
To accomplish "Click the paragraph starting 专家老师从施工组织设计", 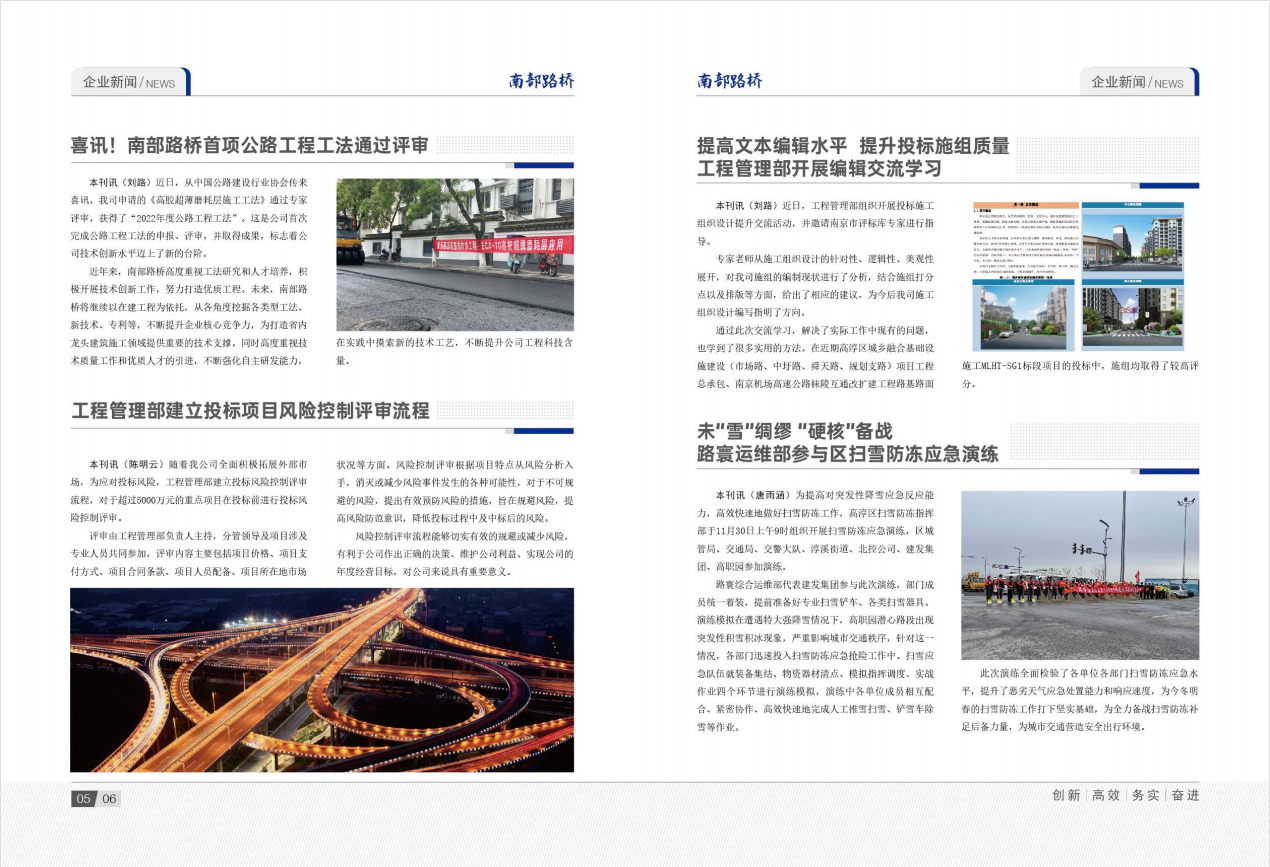I will coord(816,285).
